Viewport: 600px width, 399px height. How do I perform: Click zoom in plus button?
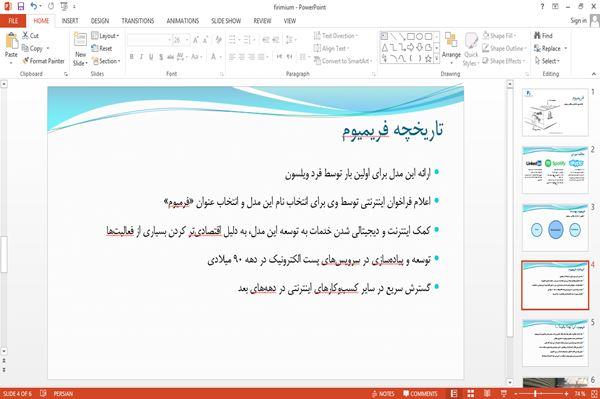(566, 393)
